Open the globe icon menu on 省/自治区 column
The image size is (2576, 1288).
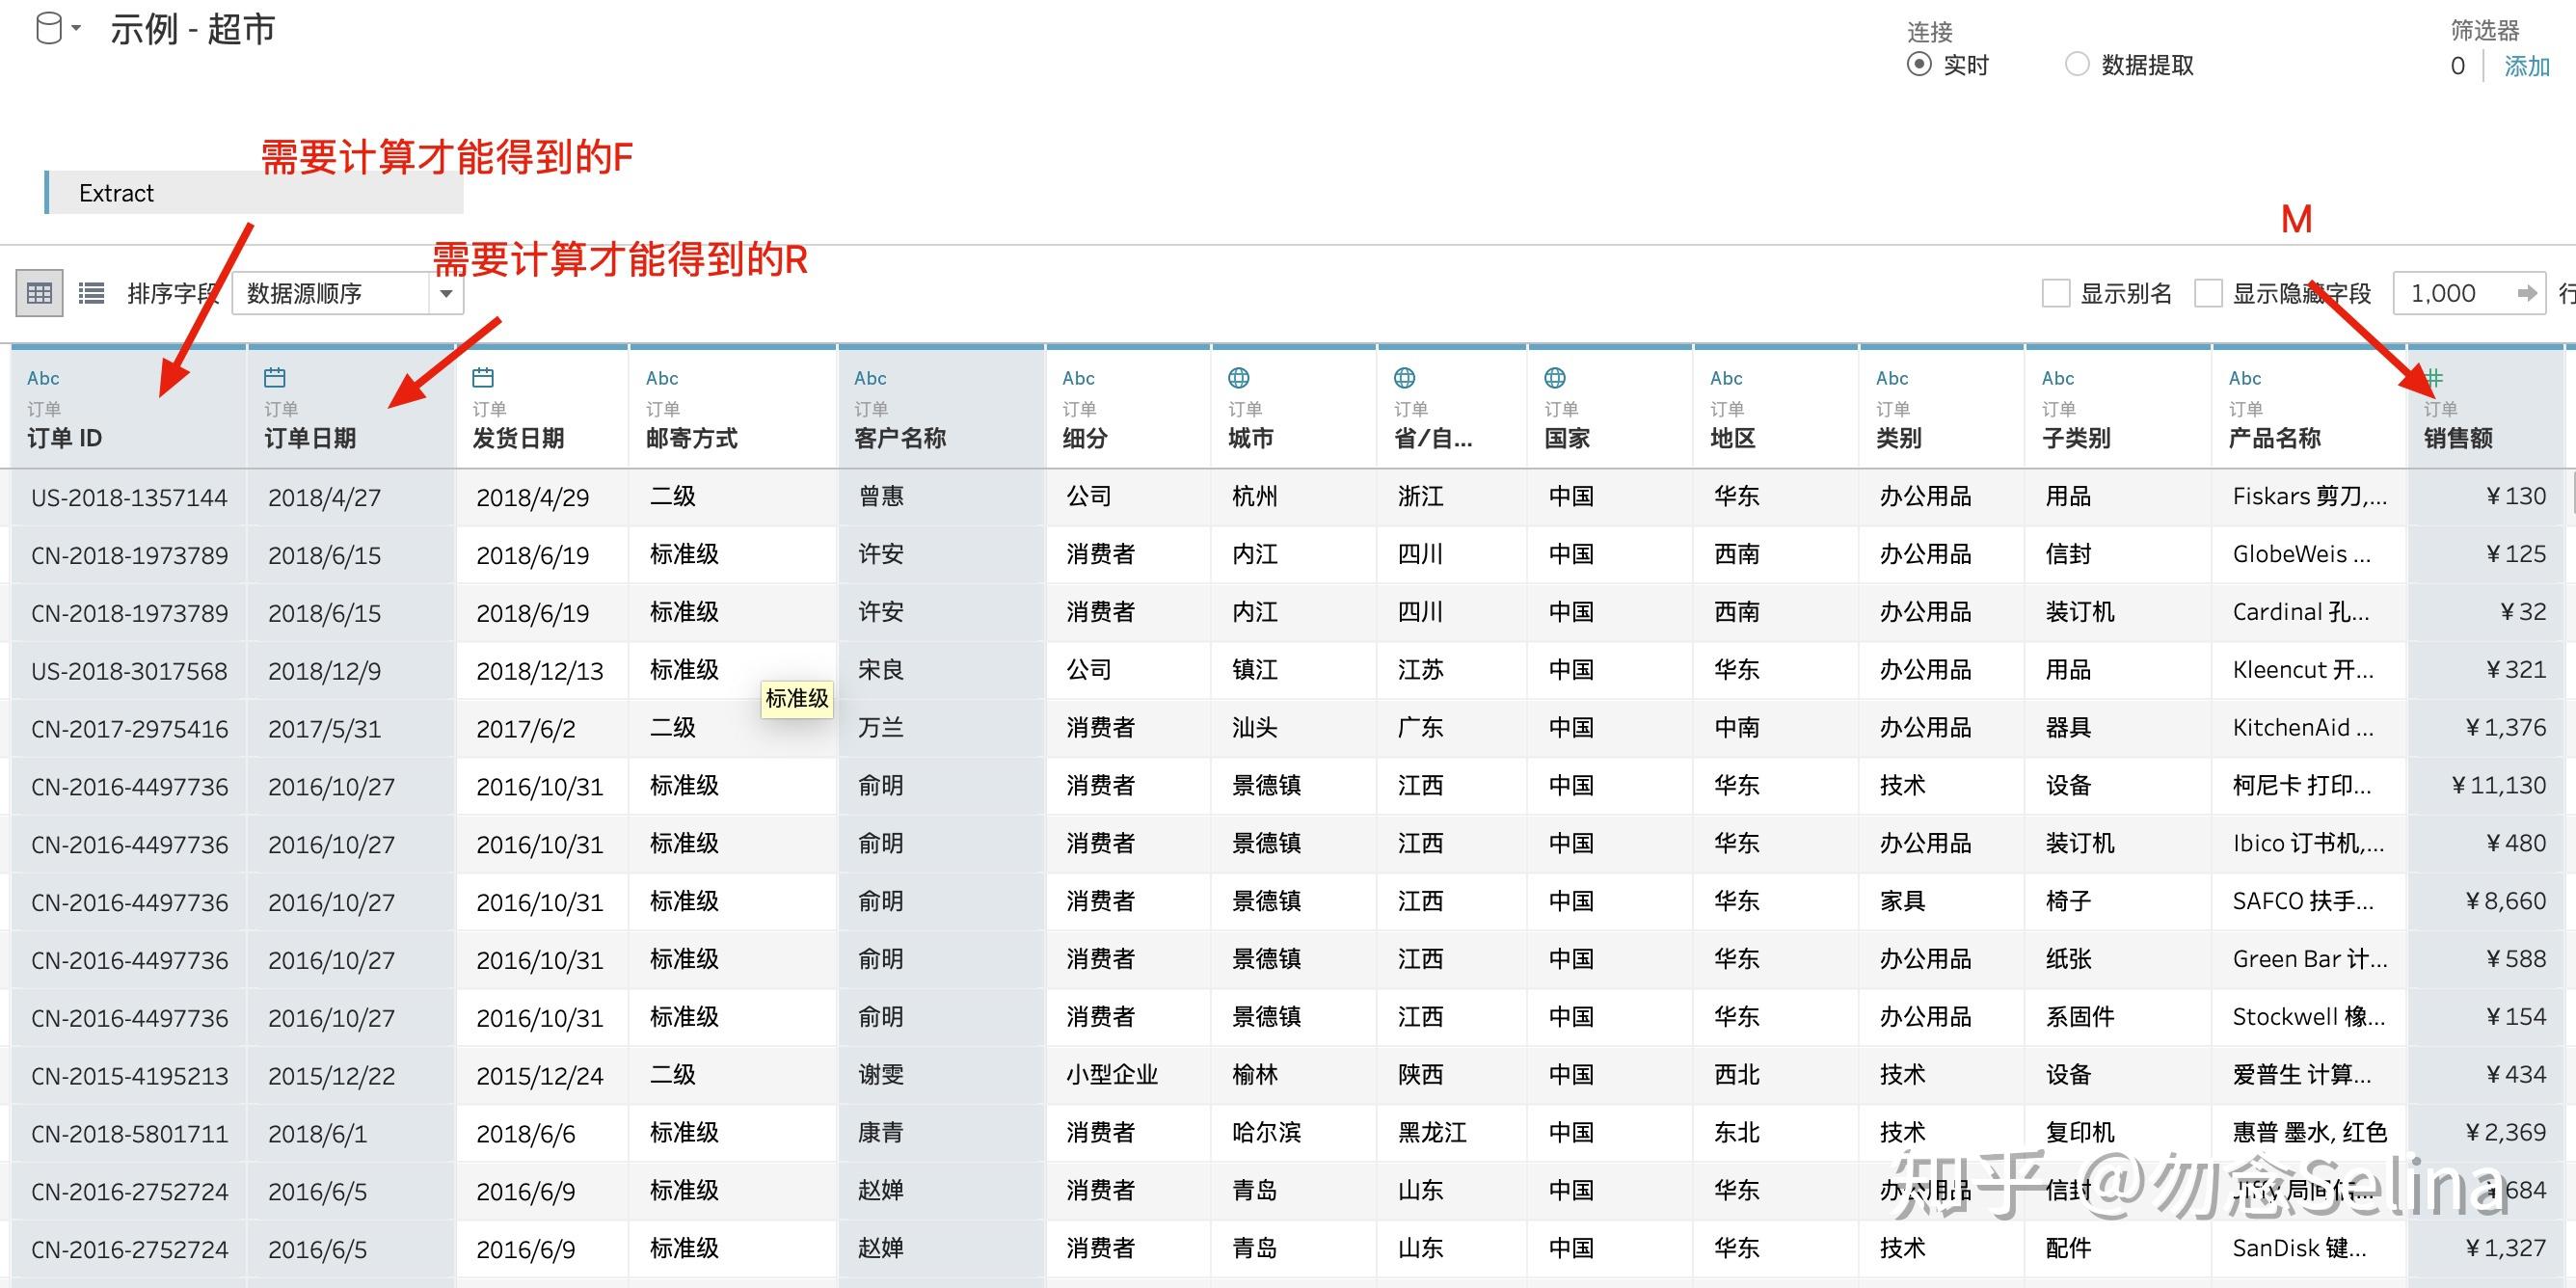pos(1404,377)
